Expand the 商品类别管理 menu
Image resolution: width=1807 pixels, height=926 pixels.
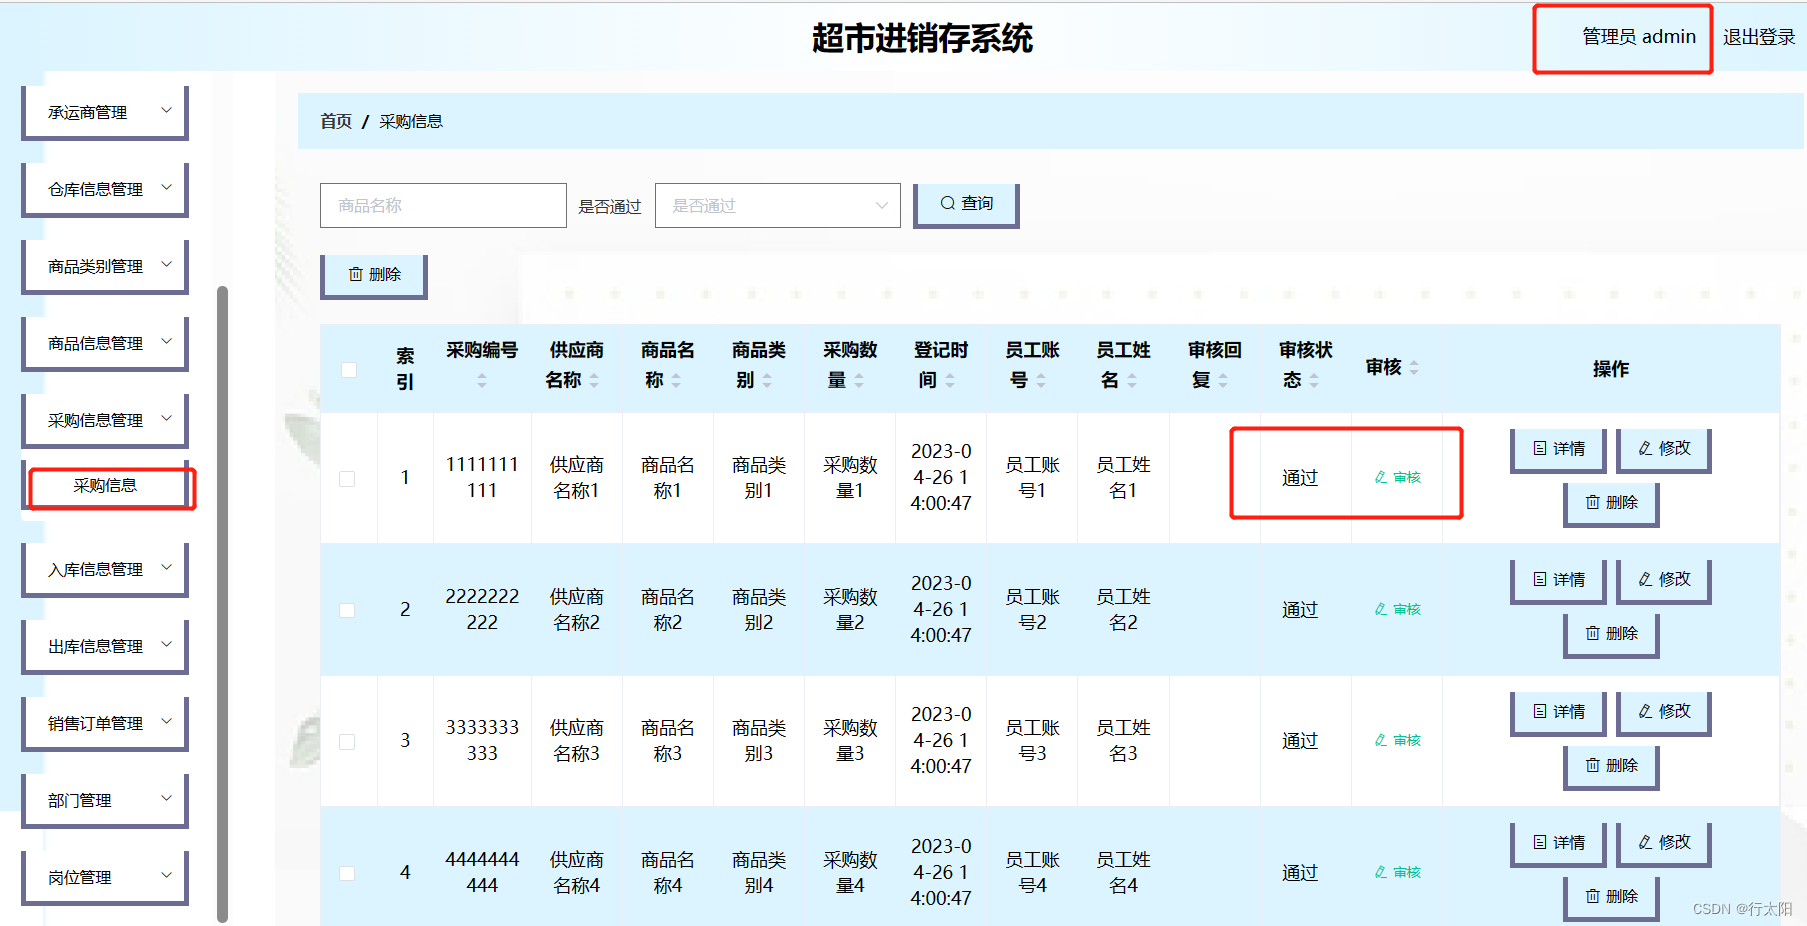click(105, 266)
